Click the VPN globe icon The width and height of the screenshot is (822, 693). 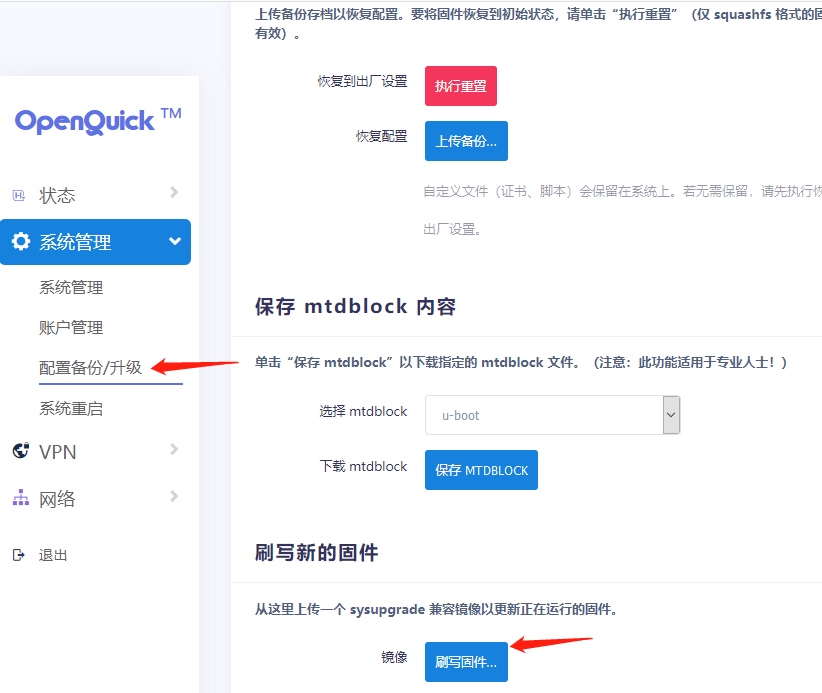20,452
